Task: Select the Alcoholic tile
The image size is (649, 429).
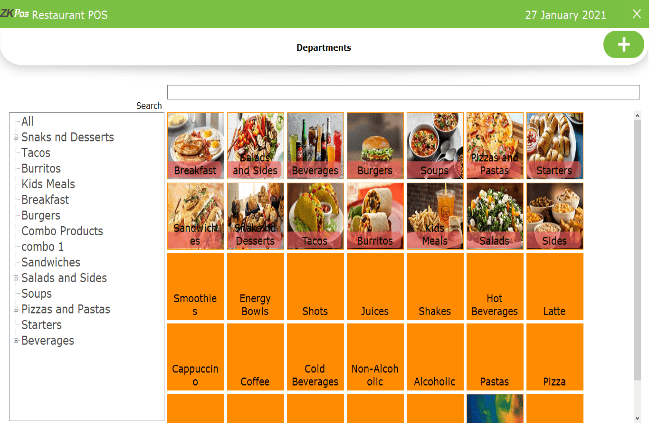Action: [x=435, y=357]
